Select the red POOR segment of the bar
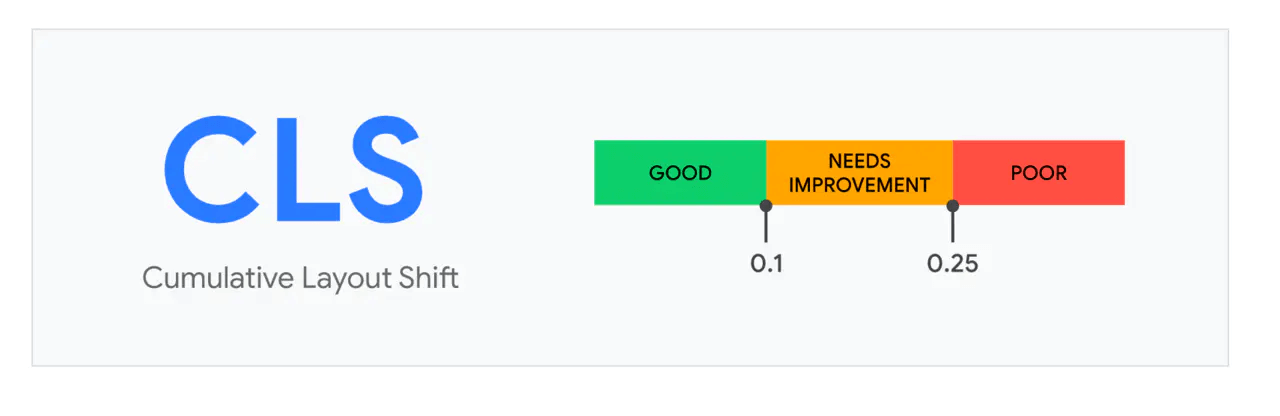Viewport: 1280px width, 416px height. pyautogui.click(x=1039, y=190)
